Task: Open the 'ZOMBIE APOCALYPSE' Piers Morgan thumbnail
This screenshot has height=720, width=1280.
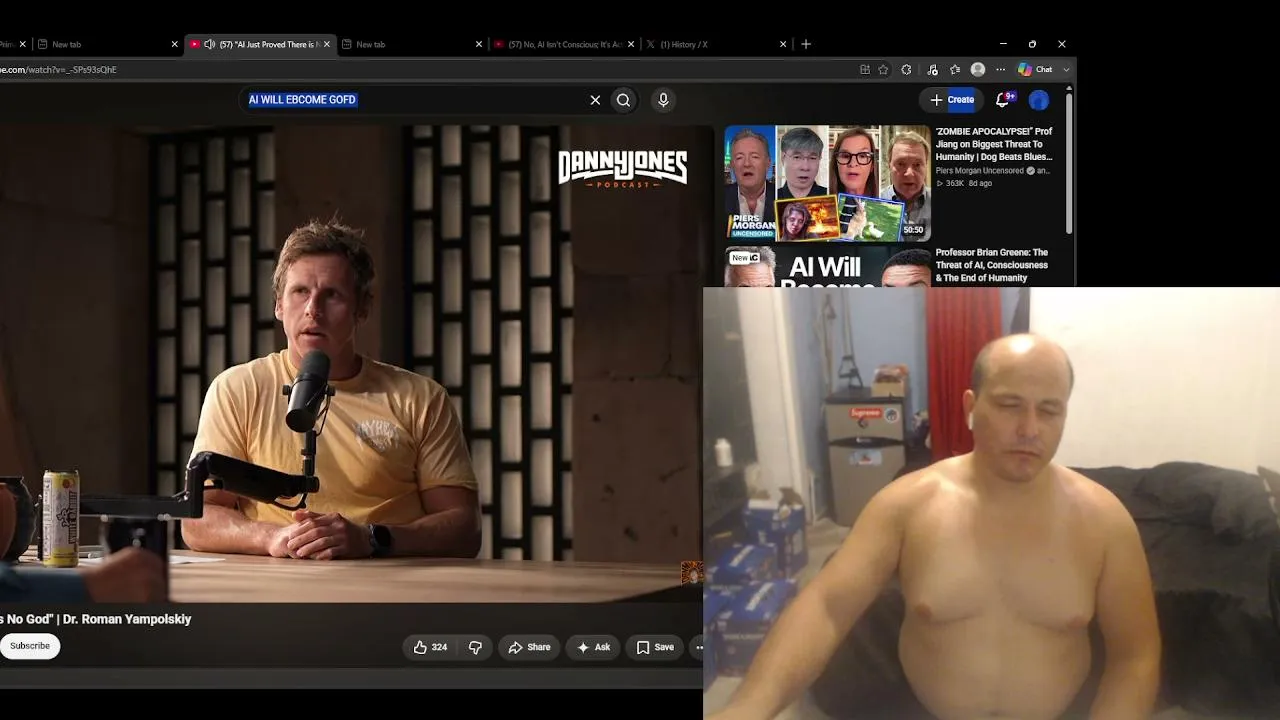Action: (x=827, y=183)
